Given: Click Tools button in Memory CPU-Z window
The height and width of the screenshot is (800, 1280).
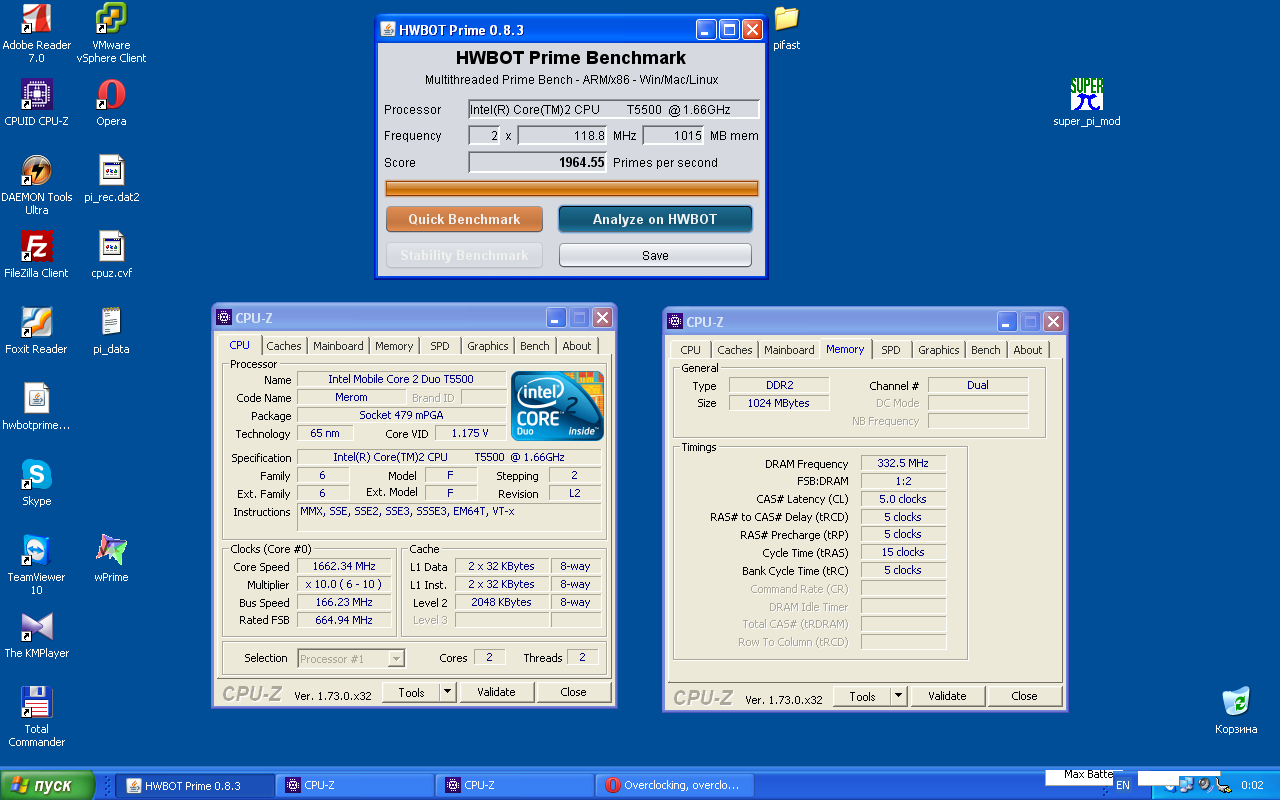Looking at the screenshot, I should tap(862, 696).
